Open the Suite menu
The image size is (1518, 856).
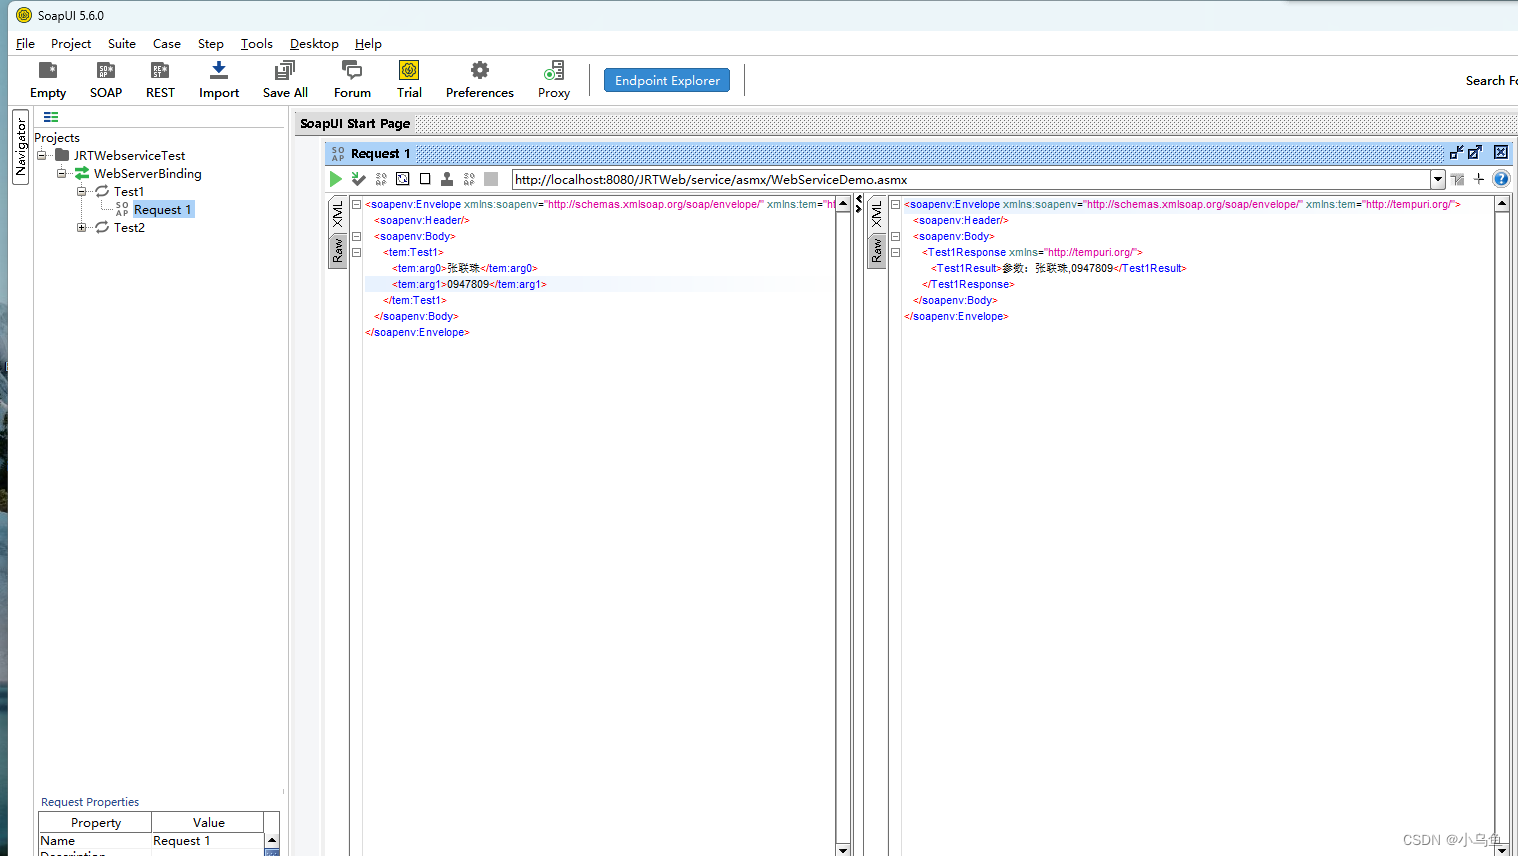(122, 43)
